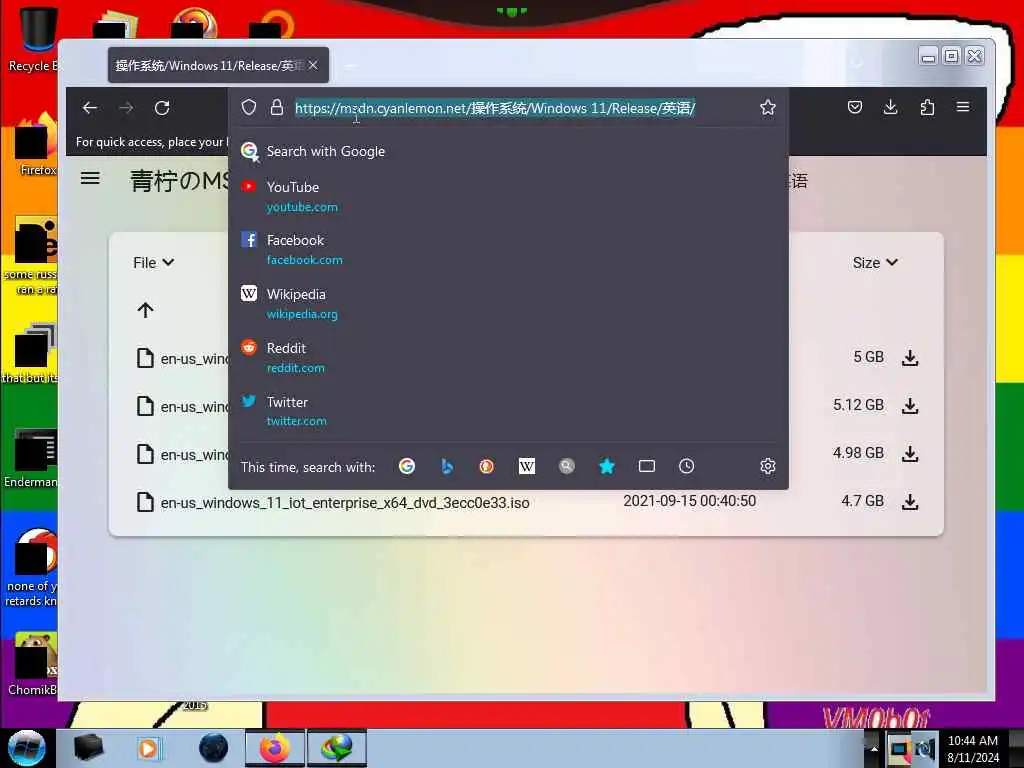
Task: Click the URL address bar field
Action: pos(495,108)
